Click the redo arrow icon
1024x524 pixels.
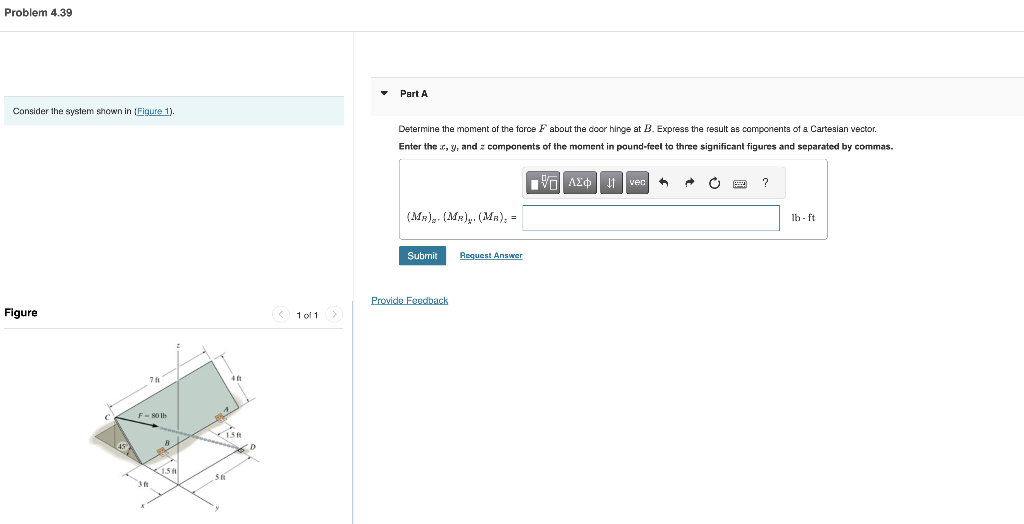click(x=689, y=184)
